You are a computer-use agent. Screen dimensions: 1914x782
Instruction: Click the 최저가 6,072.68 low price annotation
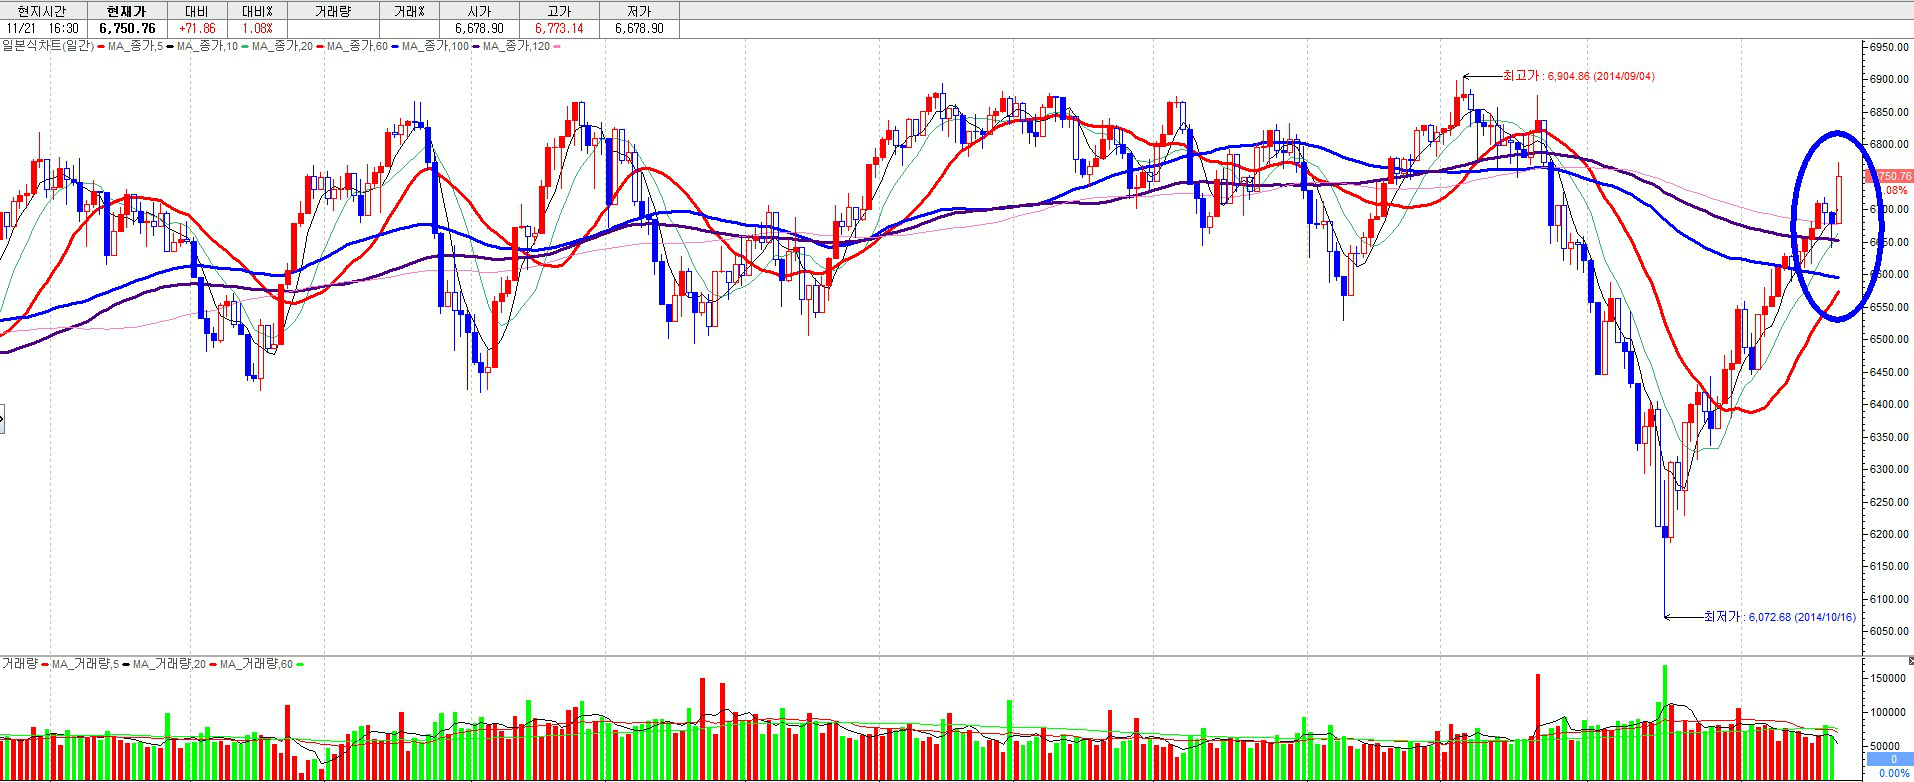[x=1779, y=617]
